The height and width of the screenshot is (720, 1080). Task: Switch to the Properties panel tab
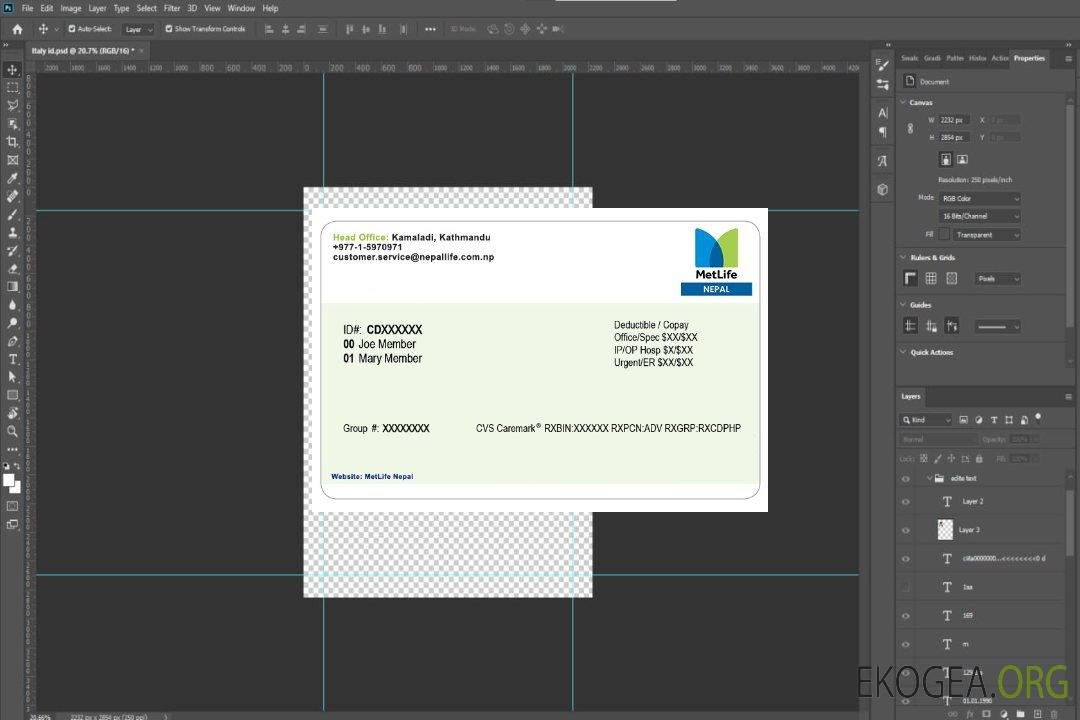pyautogui.click(x=1029, y=58)
